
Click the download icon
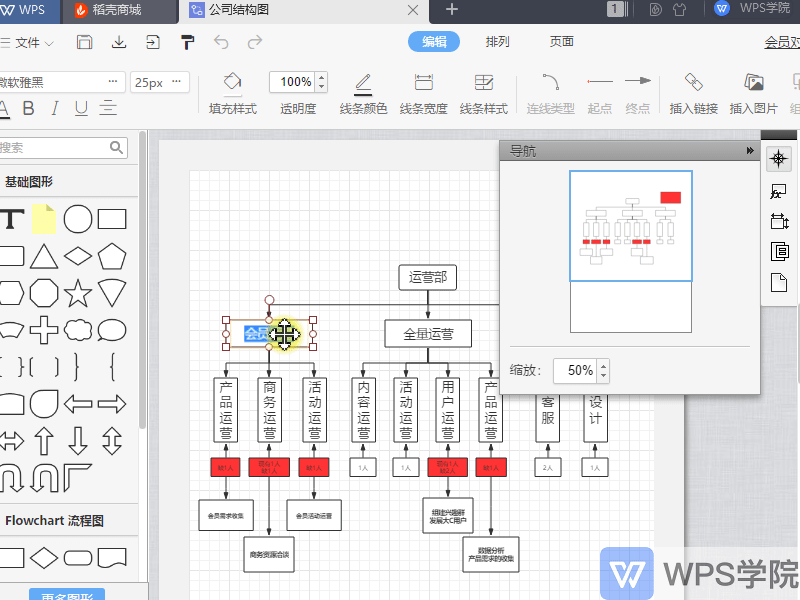119,42
